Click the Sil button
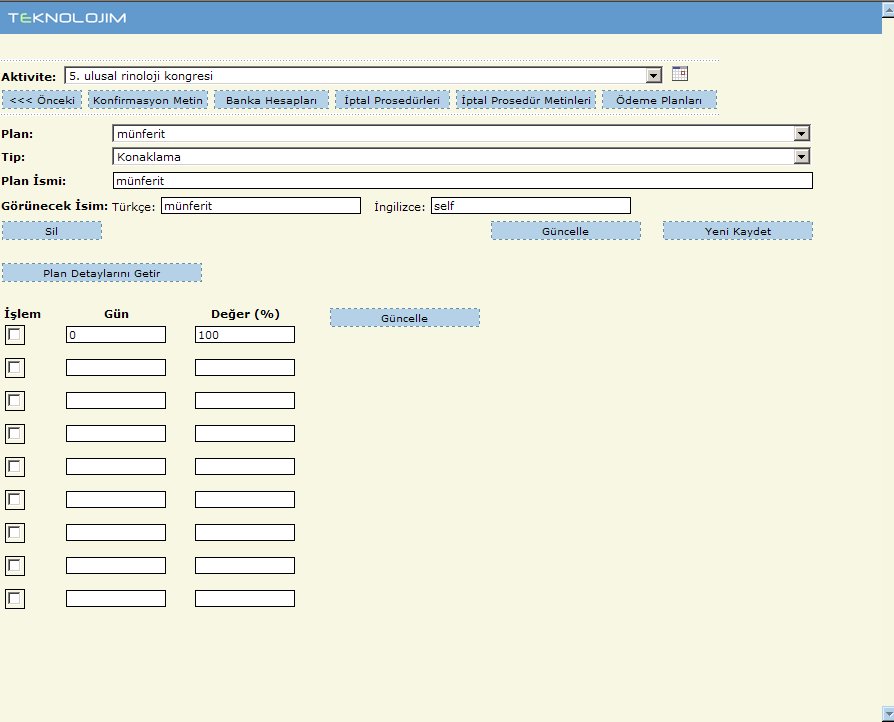The height and width of the screenshot is (722, 894). (x=52, y=230)
